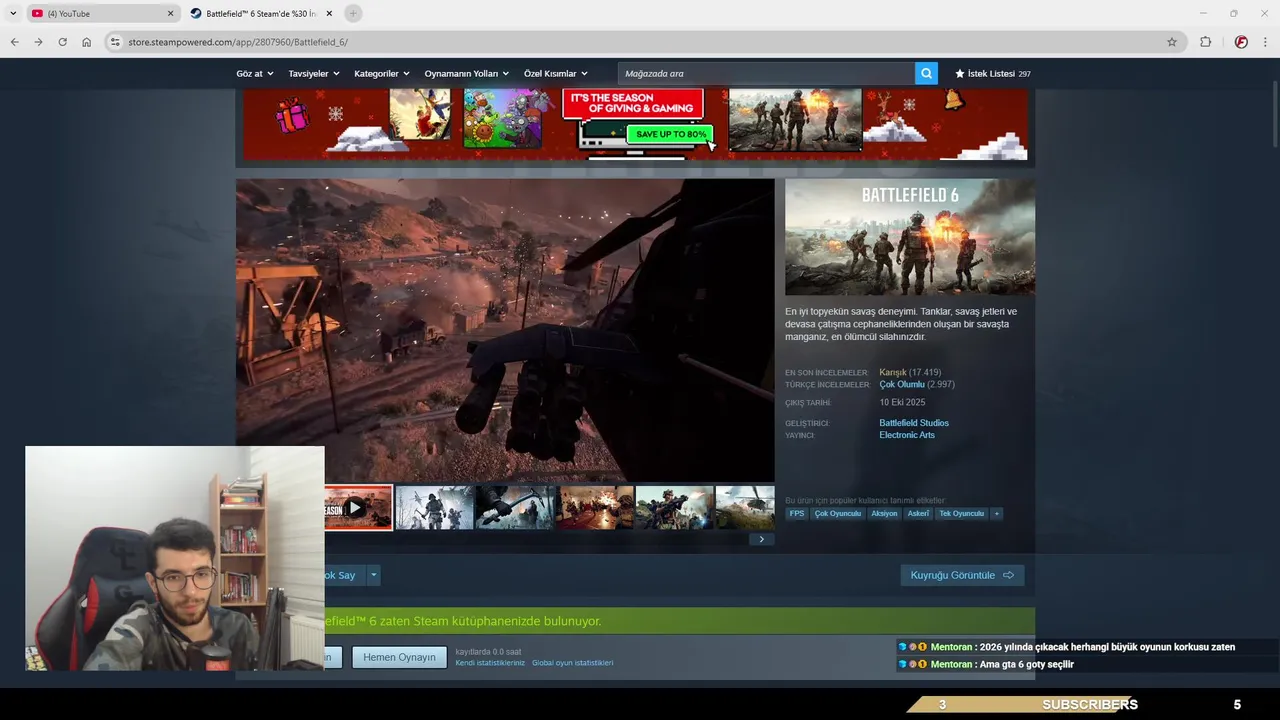This screenshot has width=1280, height=720.
Task: Expand the Kategoriler menu
Action: click(x=383, y=73)
